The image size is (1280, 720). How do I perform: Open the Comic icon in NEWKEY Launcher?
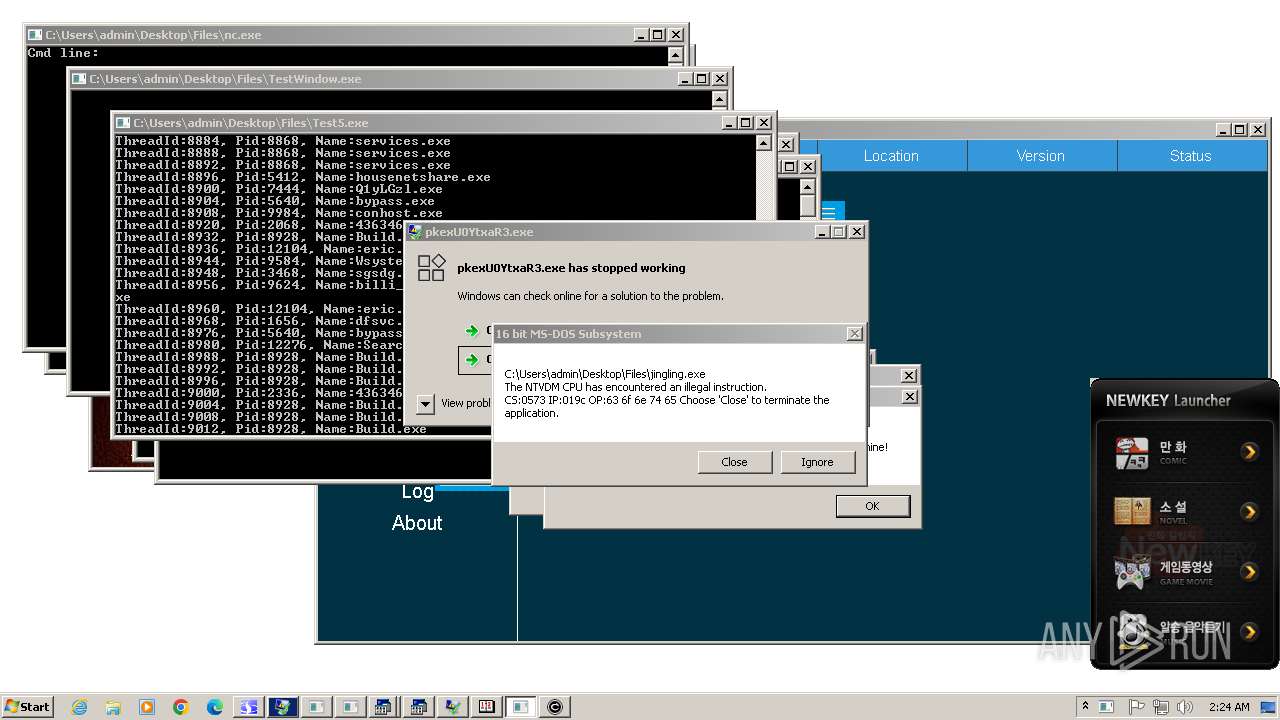(x=1132, y=453)
